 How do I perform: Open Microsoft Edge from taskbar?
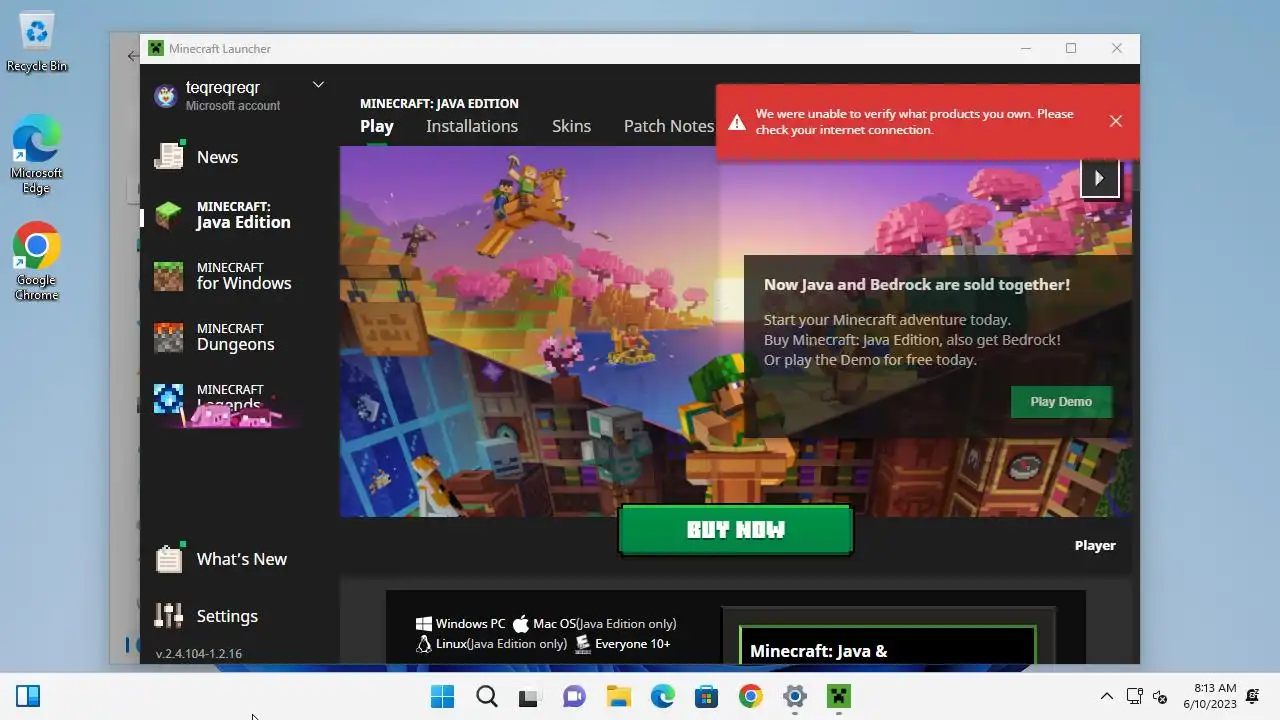click(662, 696)
